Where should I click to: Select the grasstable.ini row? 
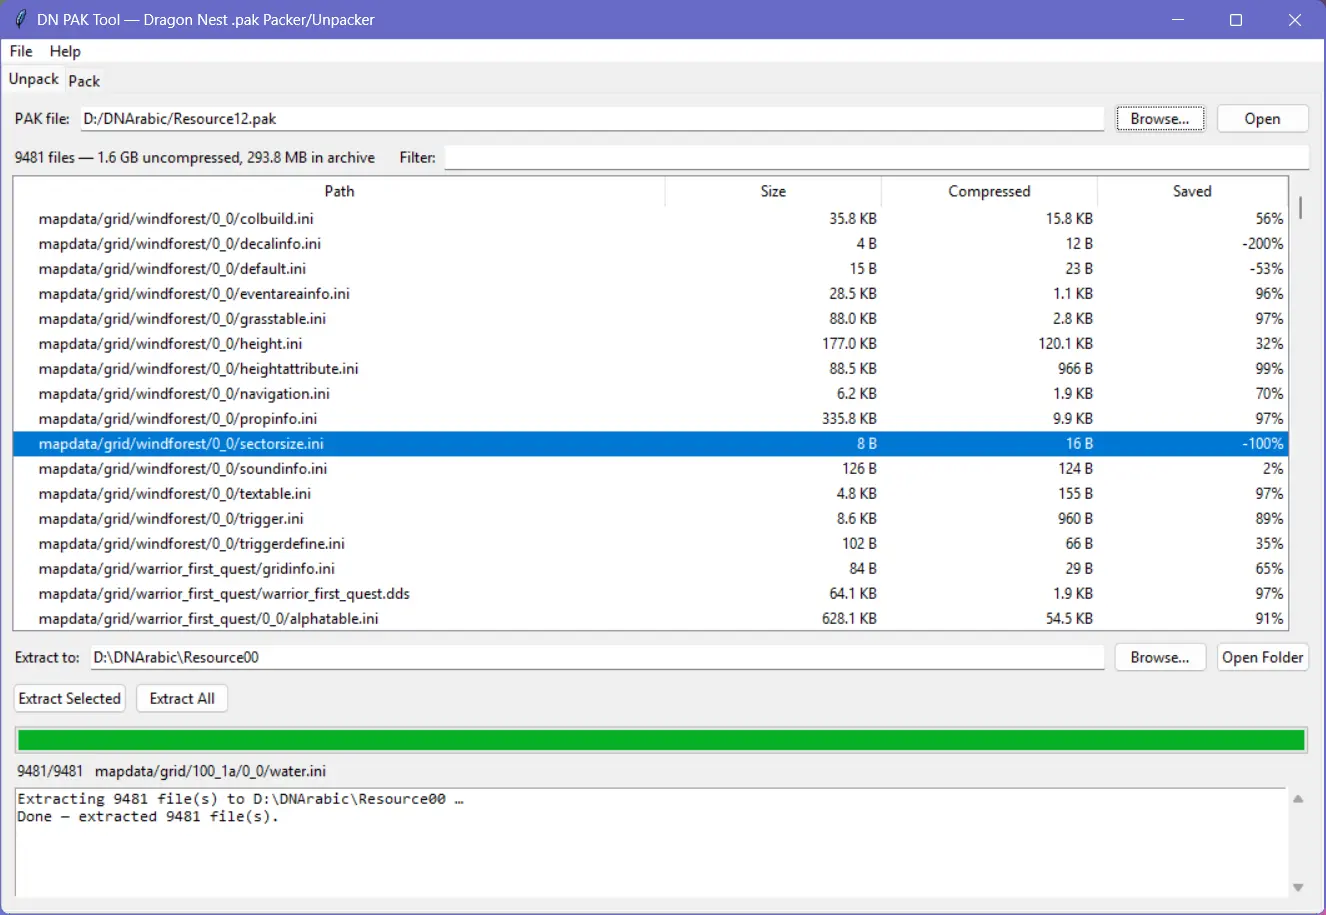(x=650, y=318)
